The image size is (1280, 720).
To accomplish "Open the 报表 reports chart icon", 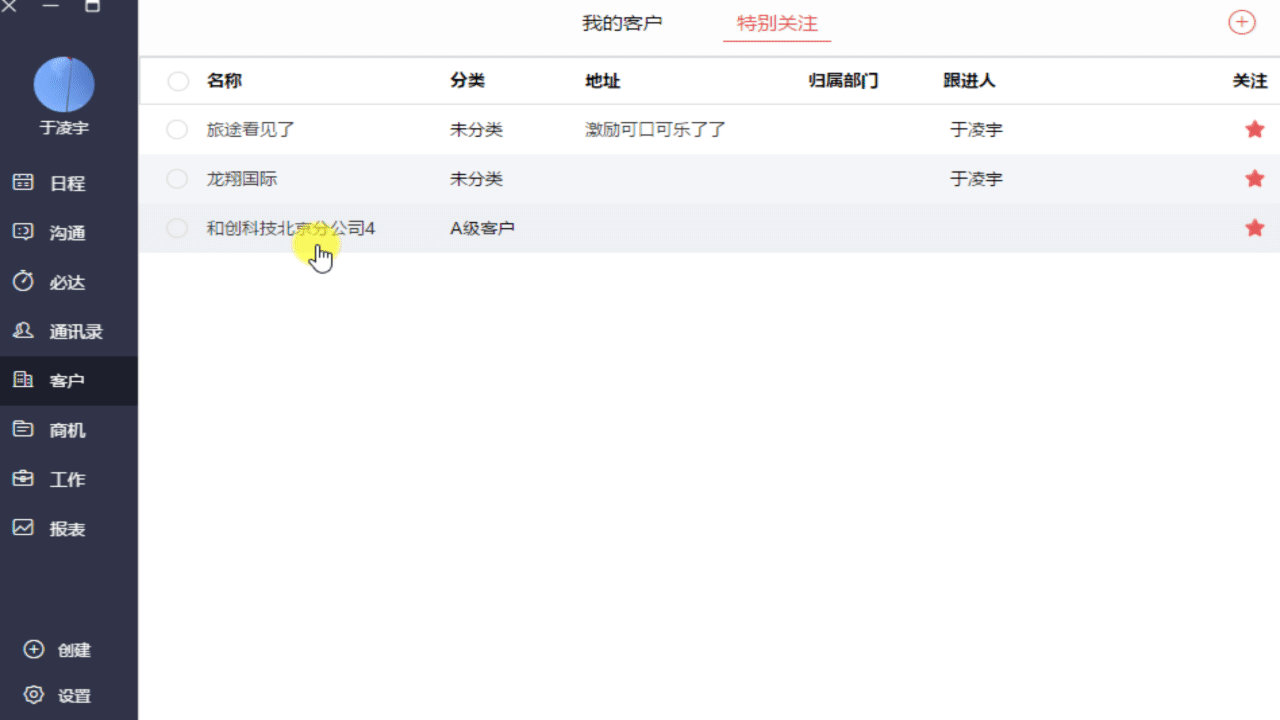I will pos(23,528).
